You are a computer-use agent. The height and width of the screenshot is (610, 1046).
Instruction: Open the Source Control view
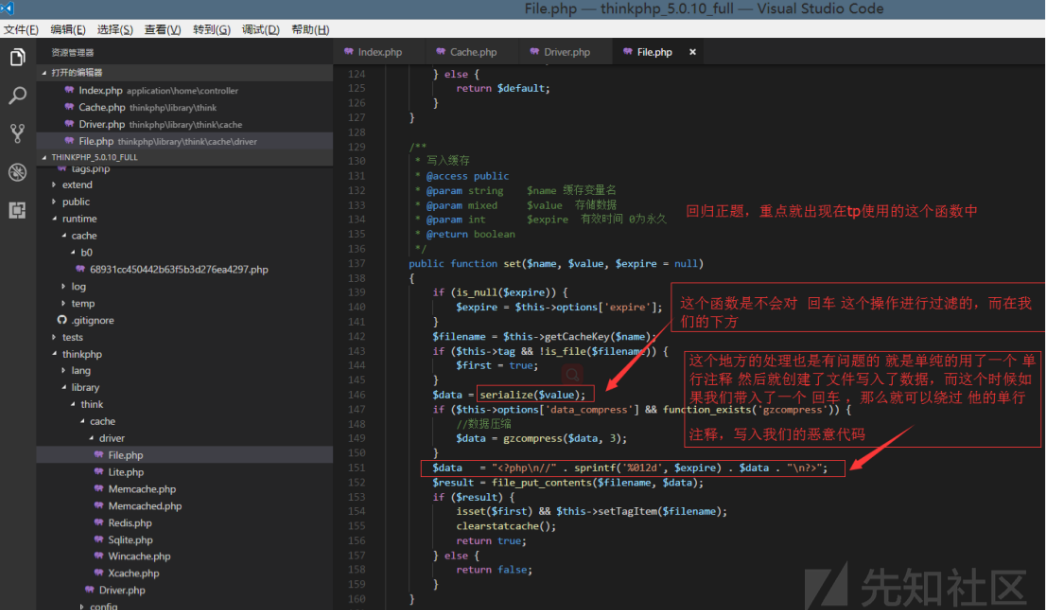[x=17, y=133]
